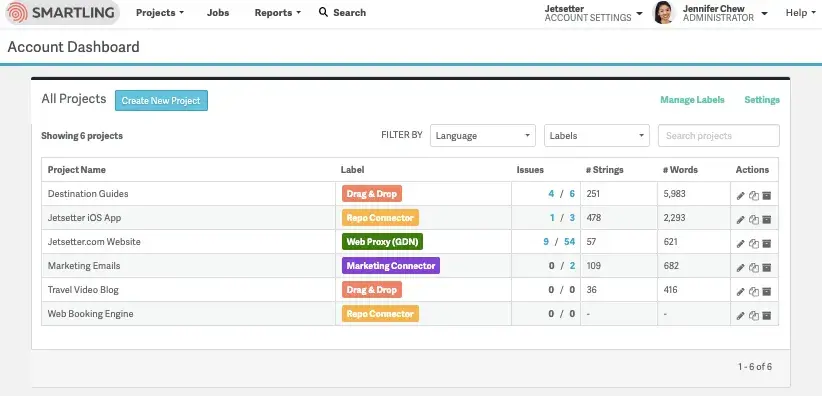Open the 1 open issue for Jetsetter iOS App
Viewport: 822px width, 396px height.
(x=552, y=218)
